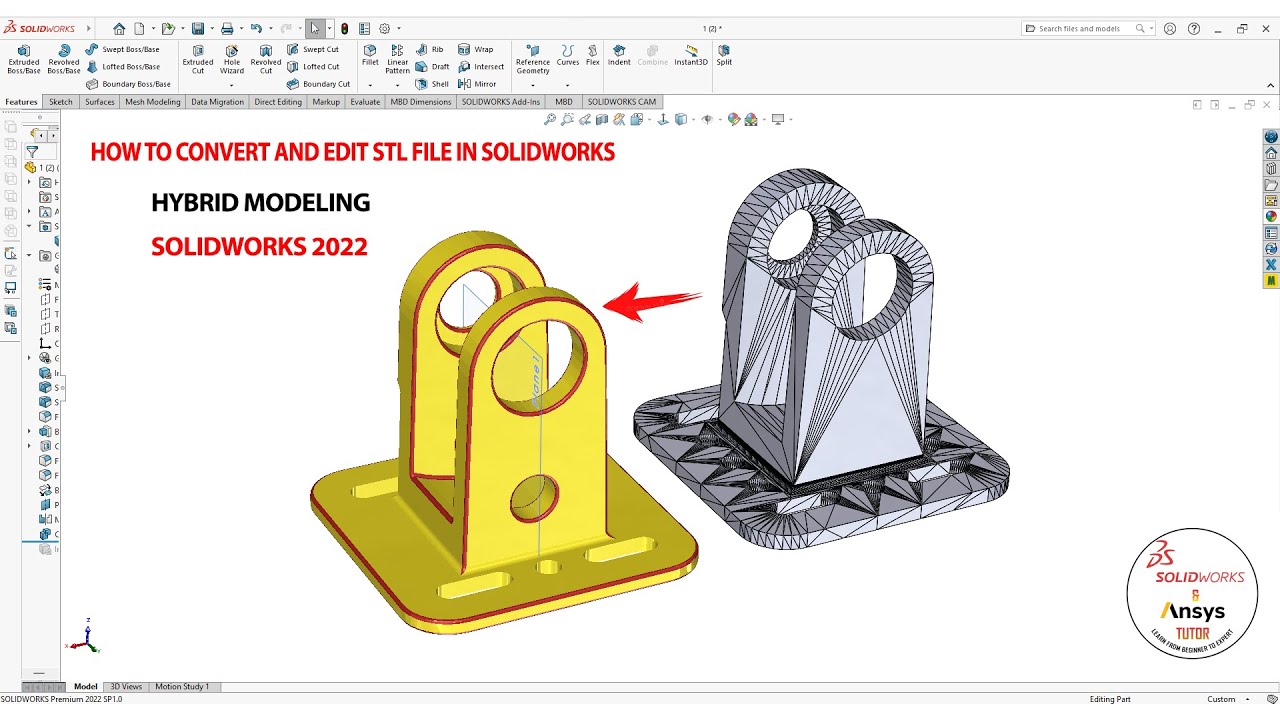Select the Revolved Boss/Base tool

tap(64, 60)
